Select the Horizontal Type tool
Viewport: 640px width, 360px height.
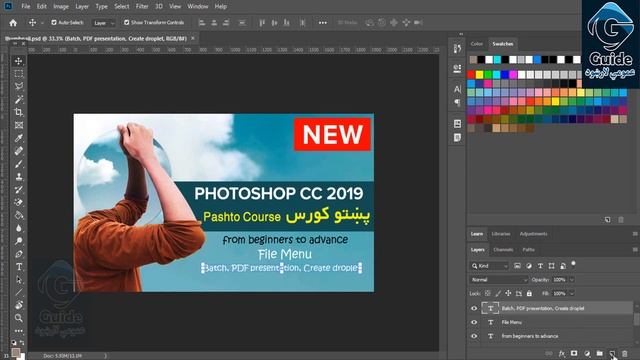coord(18,267)
